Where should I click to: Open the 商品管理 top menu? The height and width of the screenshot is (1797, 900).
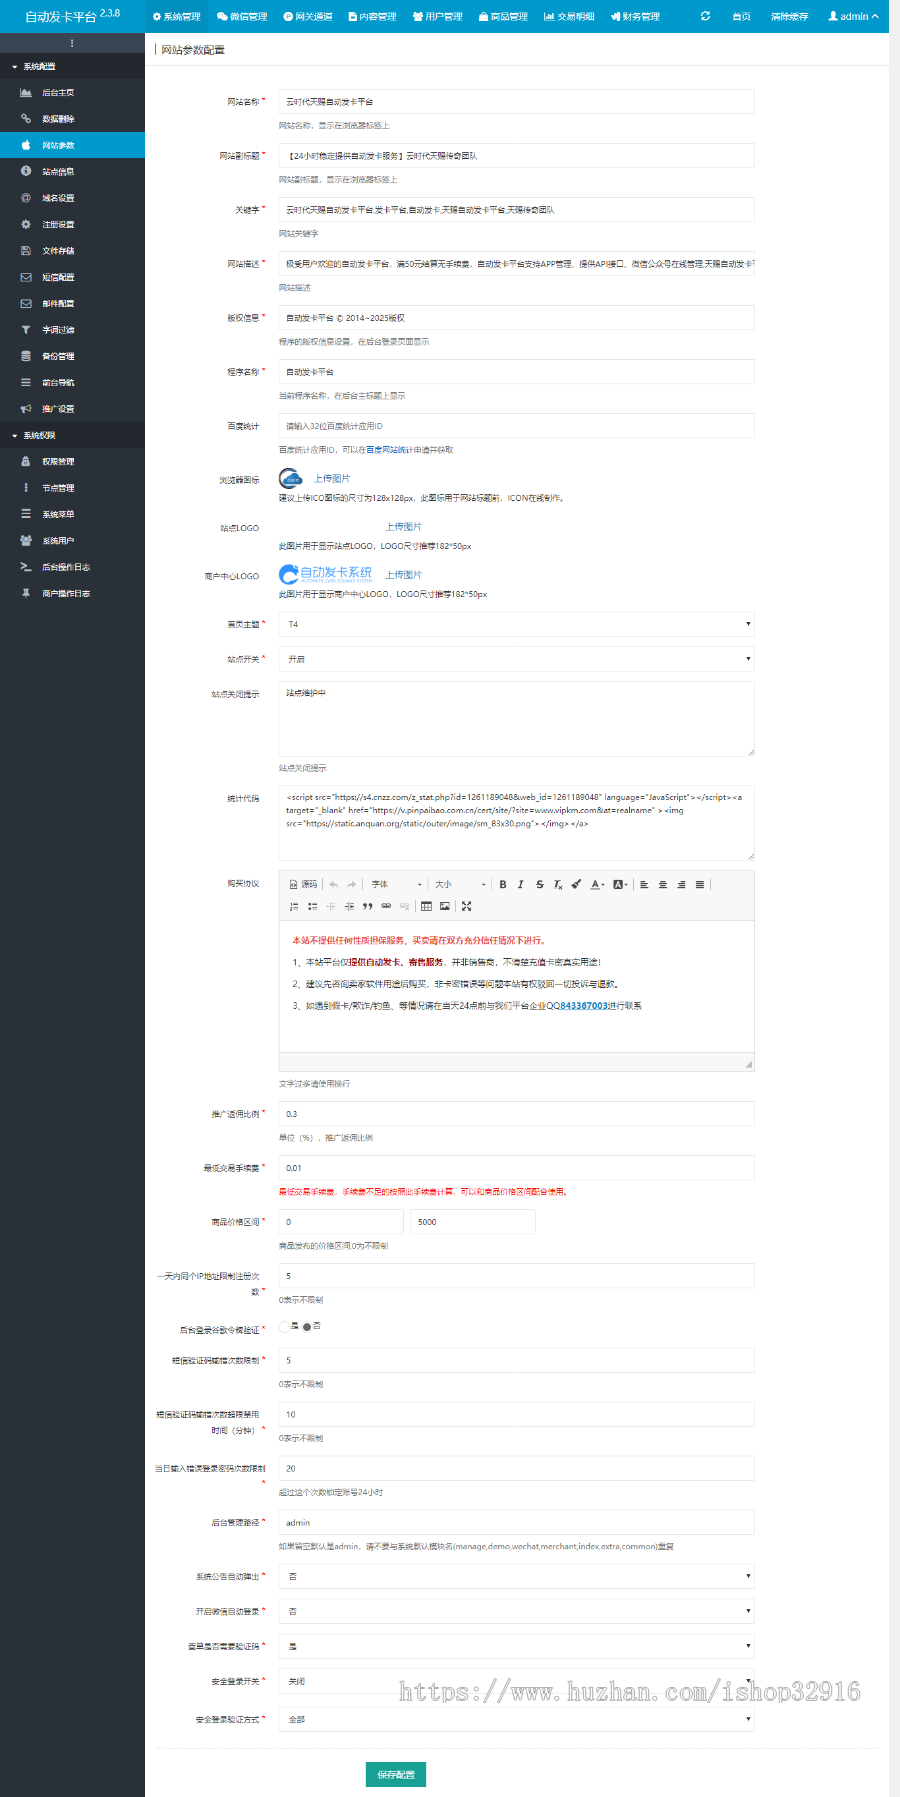503,16
